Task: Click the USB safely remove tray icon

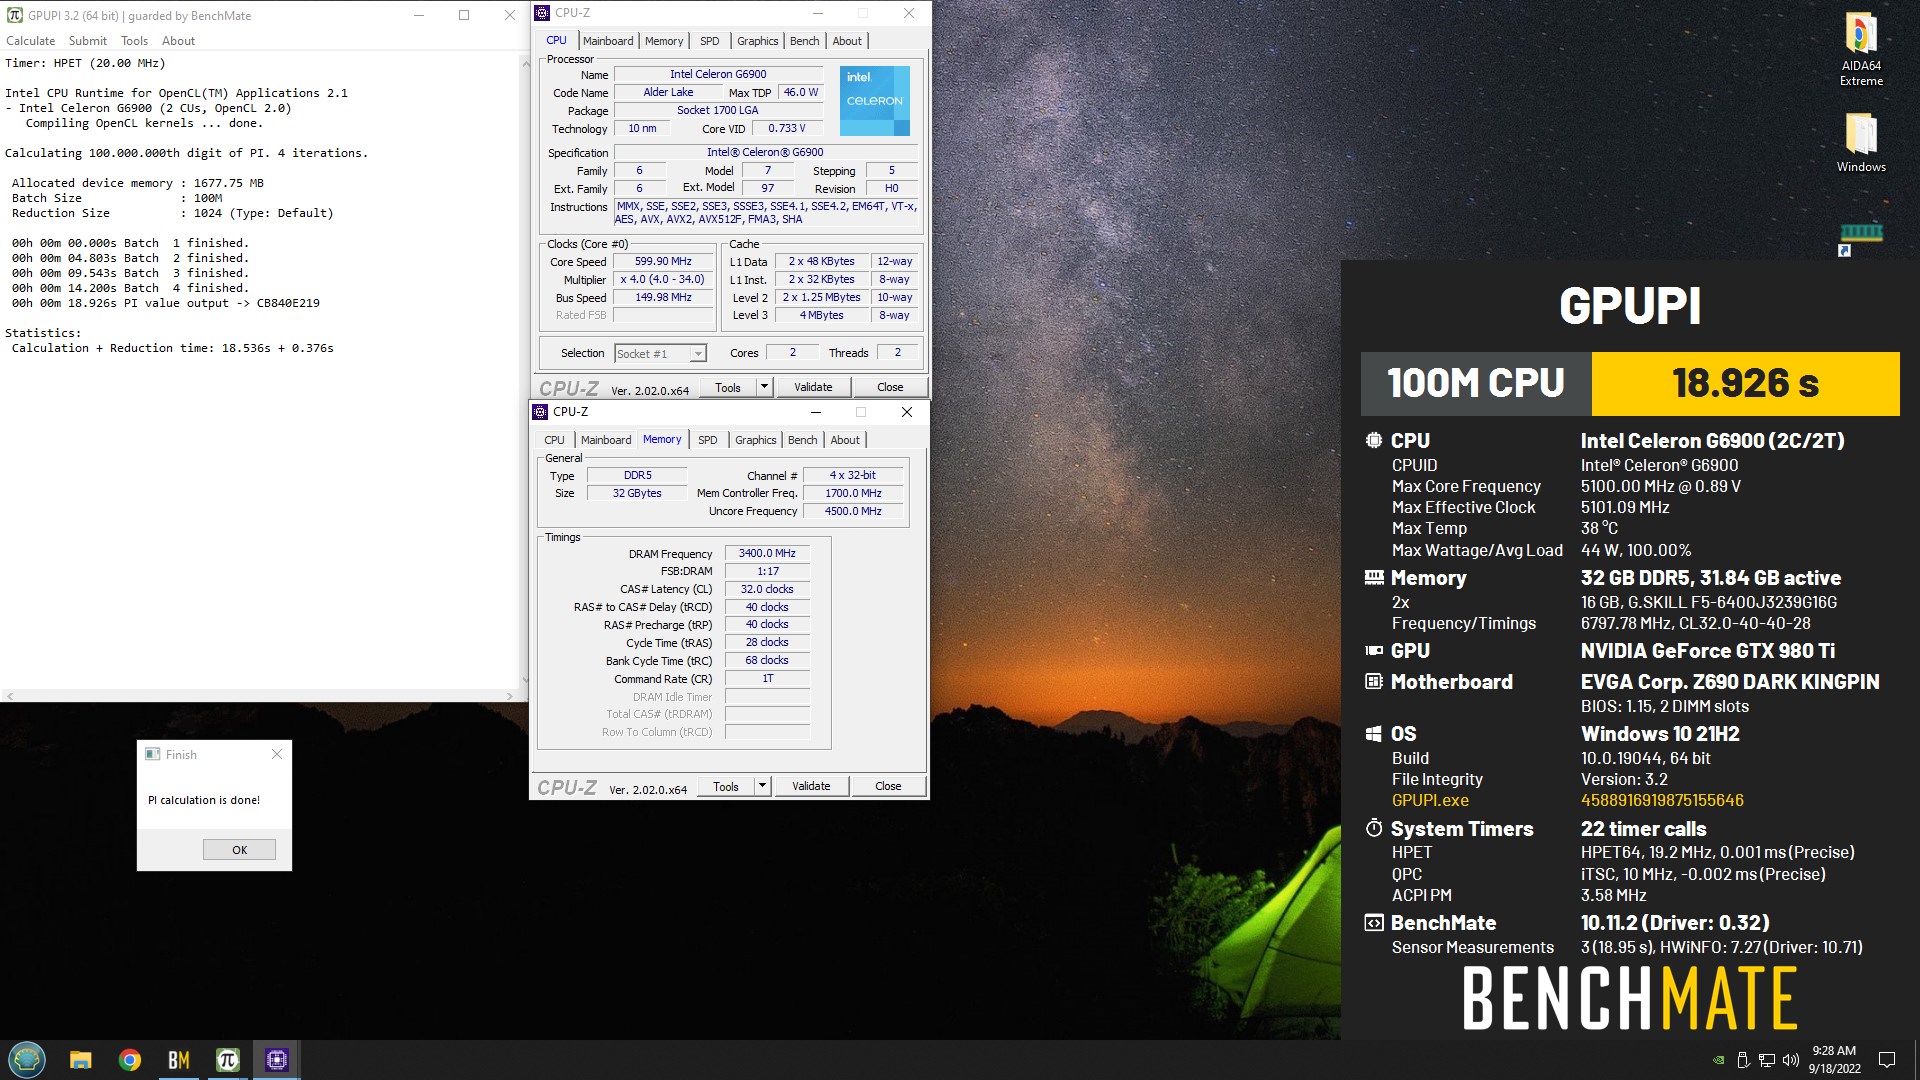Action: tap(1743, 1060)
